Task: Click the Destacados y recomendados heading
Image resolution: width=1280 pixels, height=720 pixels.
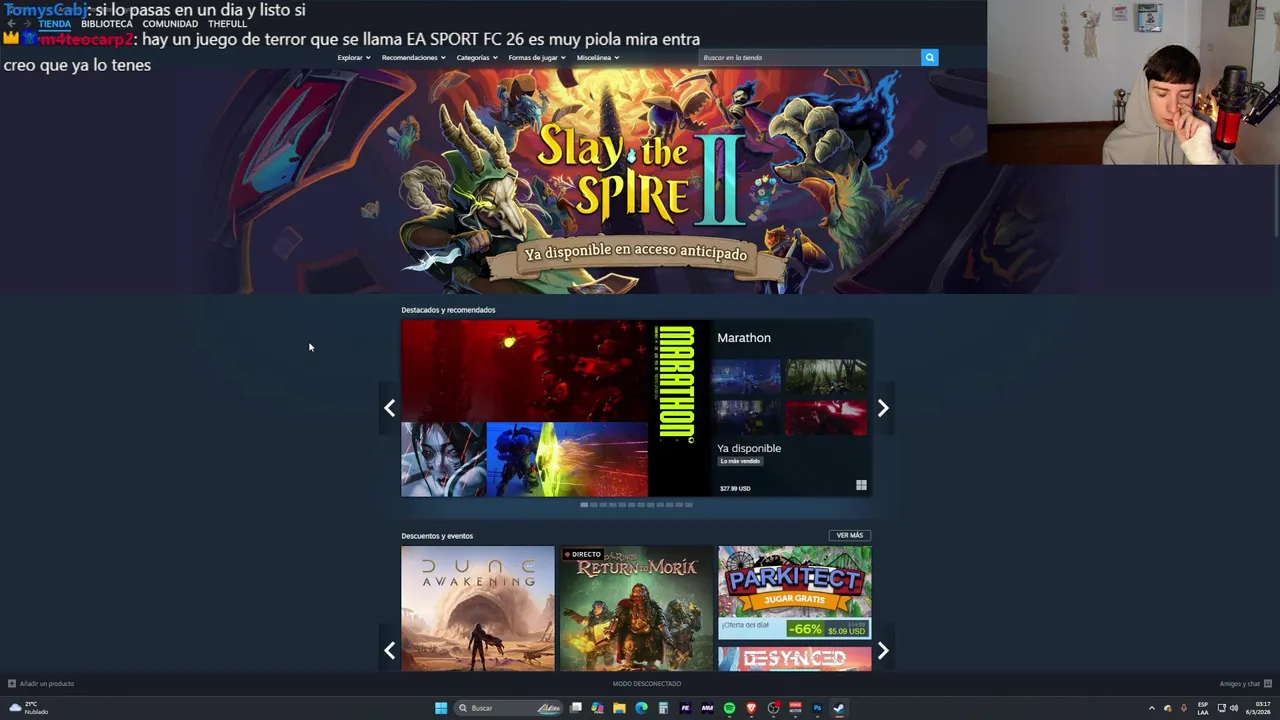Action: tap(448, 310)
